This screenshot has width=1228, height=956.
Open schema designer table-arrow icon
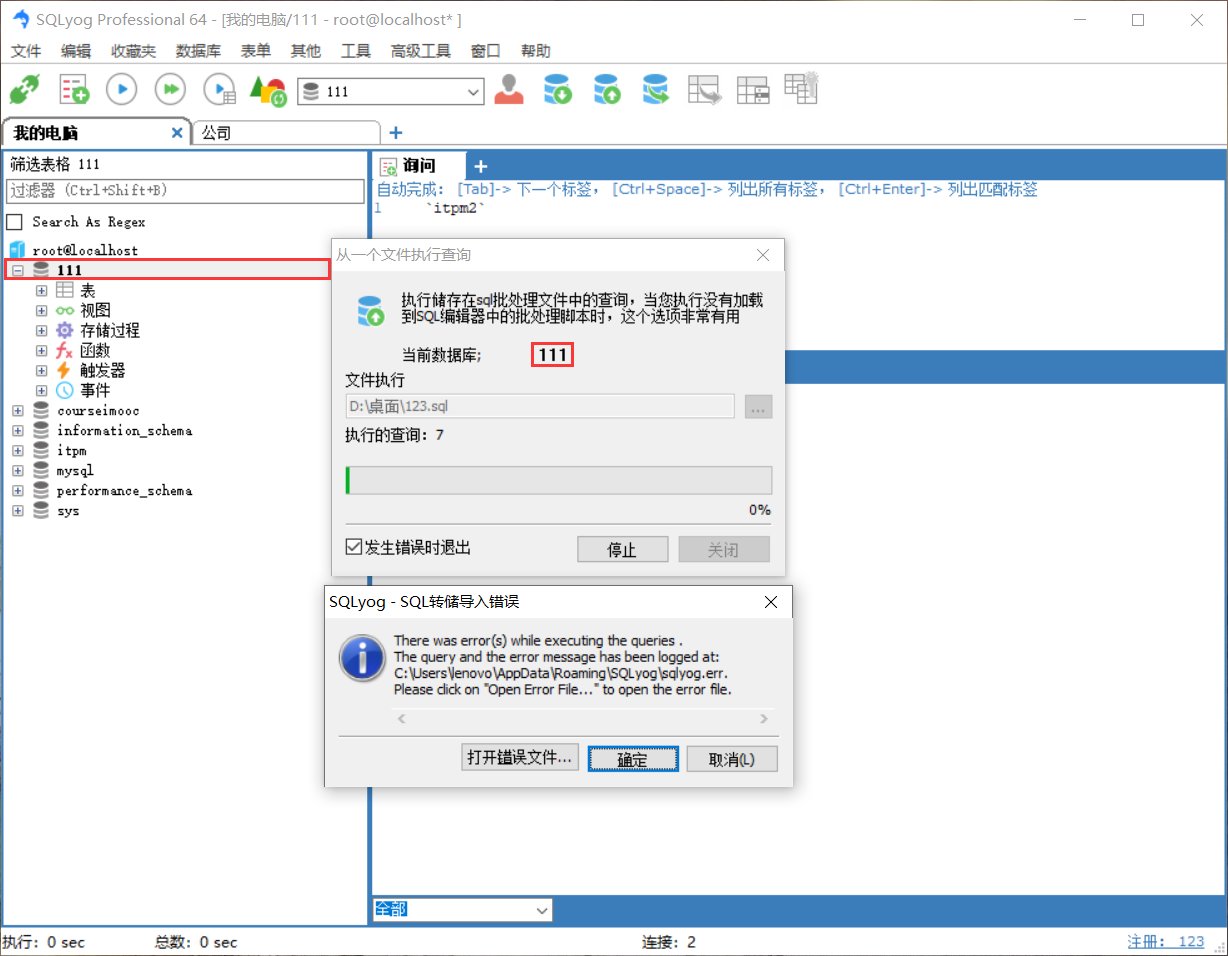705,89
